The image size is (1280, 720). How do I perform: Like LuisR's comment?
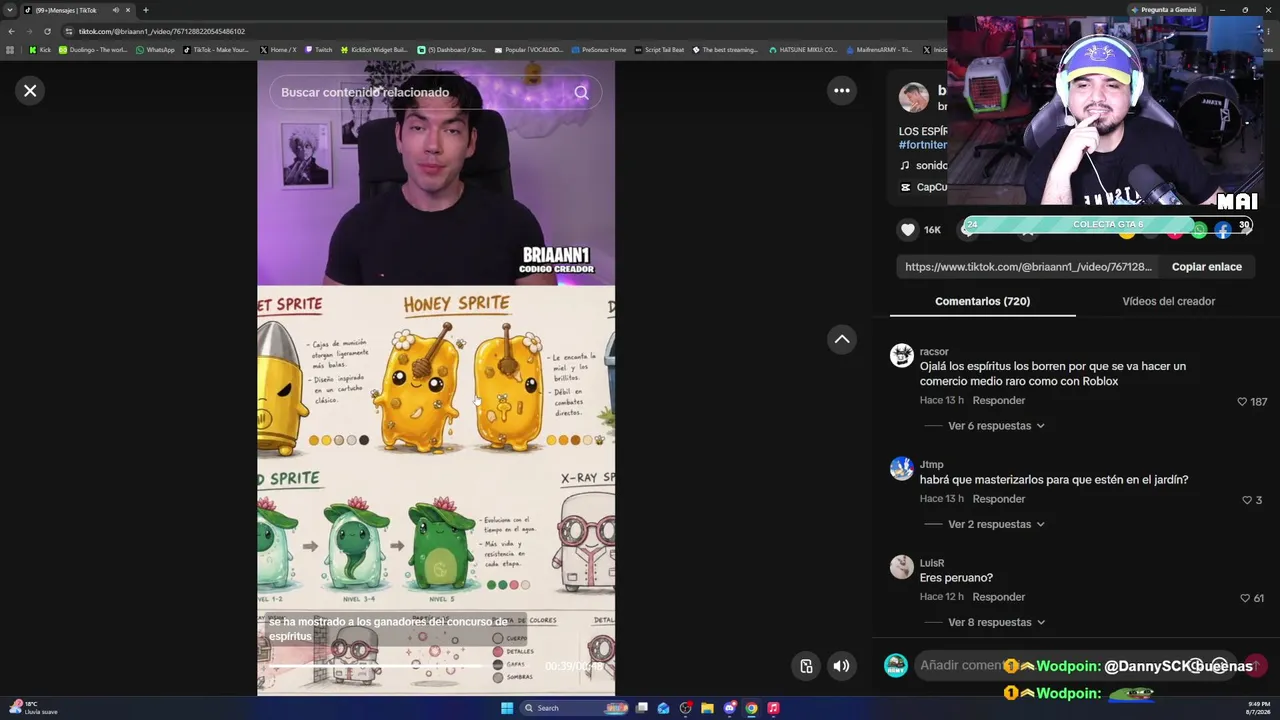(x=1245, y=598)
